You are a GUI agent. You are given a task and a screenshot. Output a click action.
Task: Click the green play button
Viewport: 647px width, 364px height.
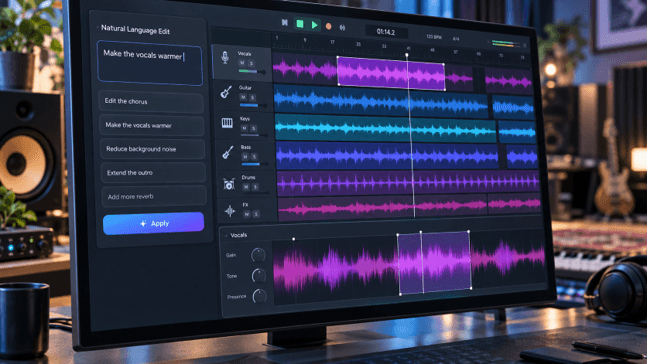314,25
